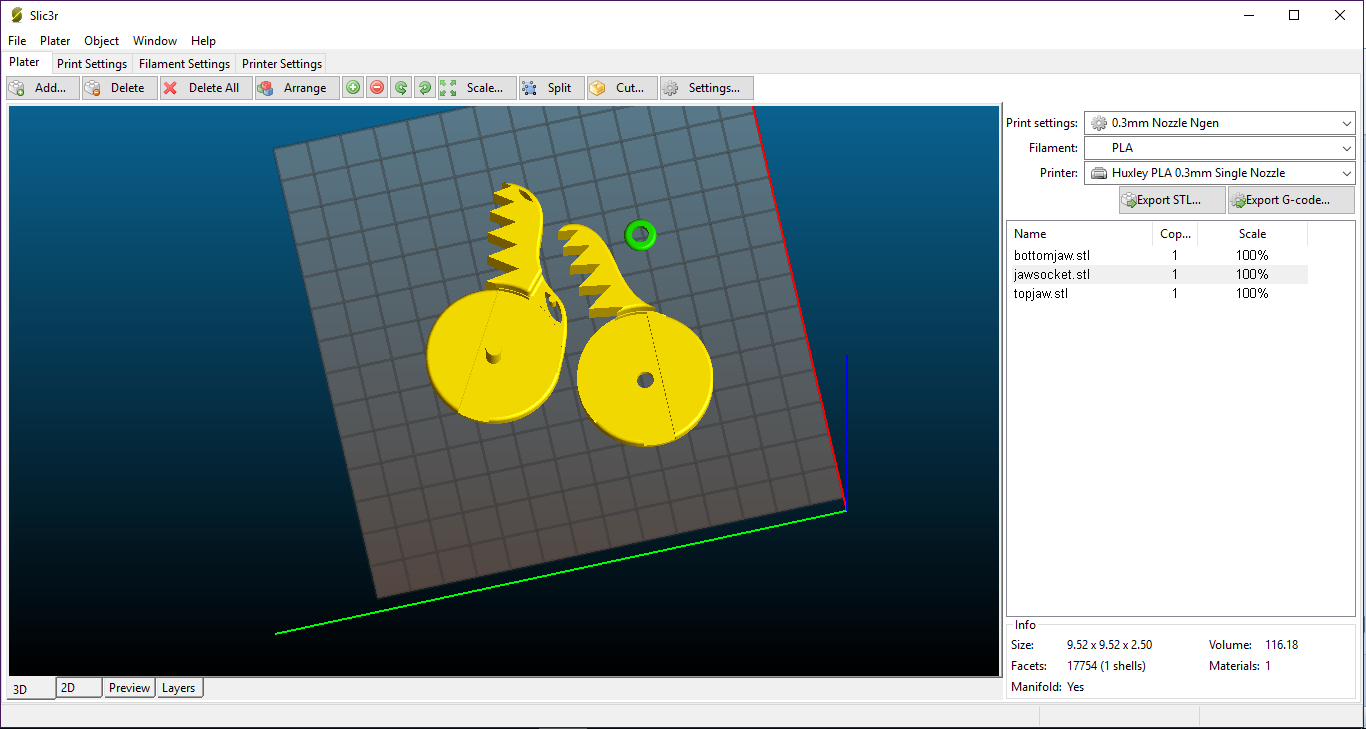This screenshot has width=1366, height=729.
Task: Click the Name column header
Action: [x=1079, y=234]
